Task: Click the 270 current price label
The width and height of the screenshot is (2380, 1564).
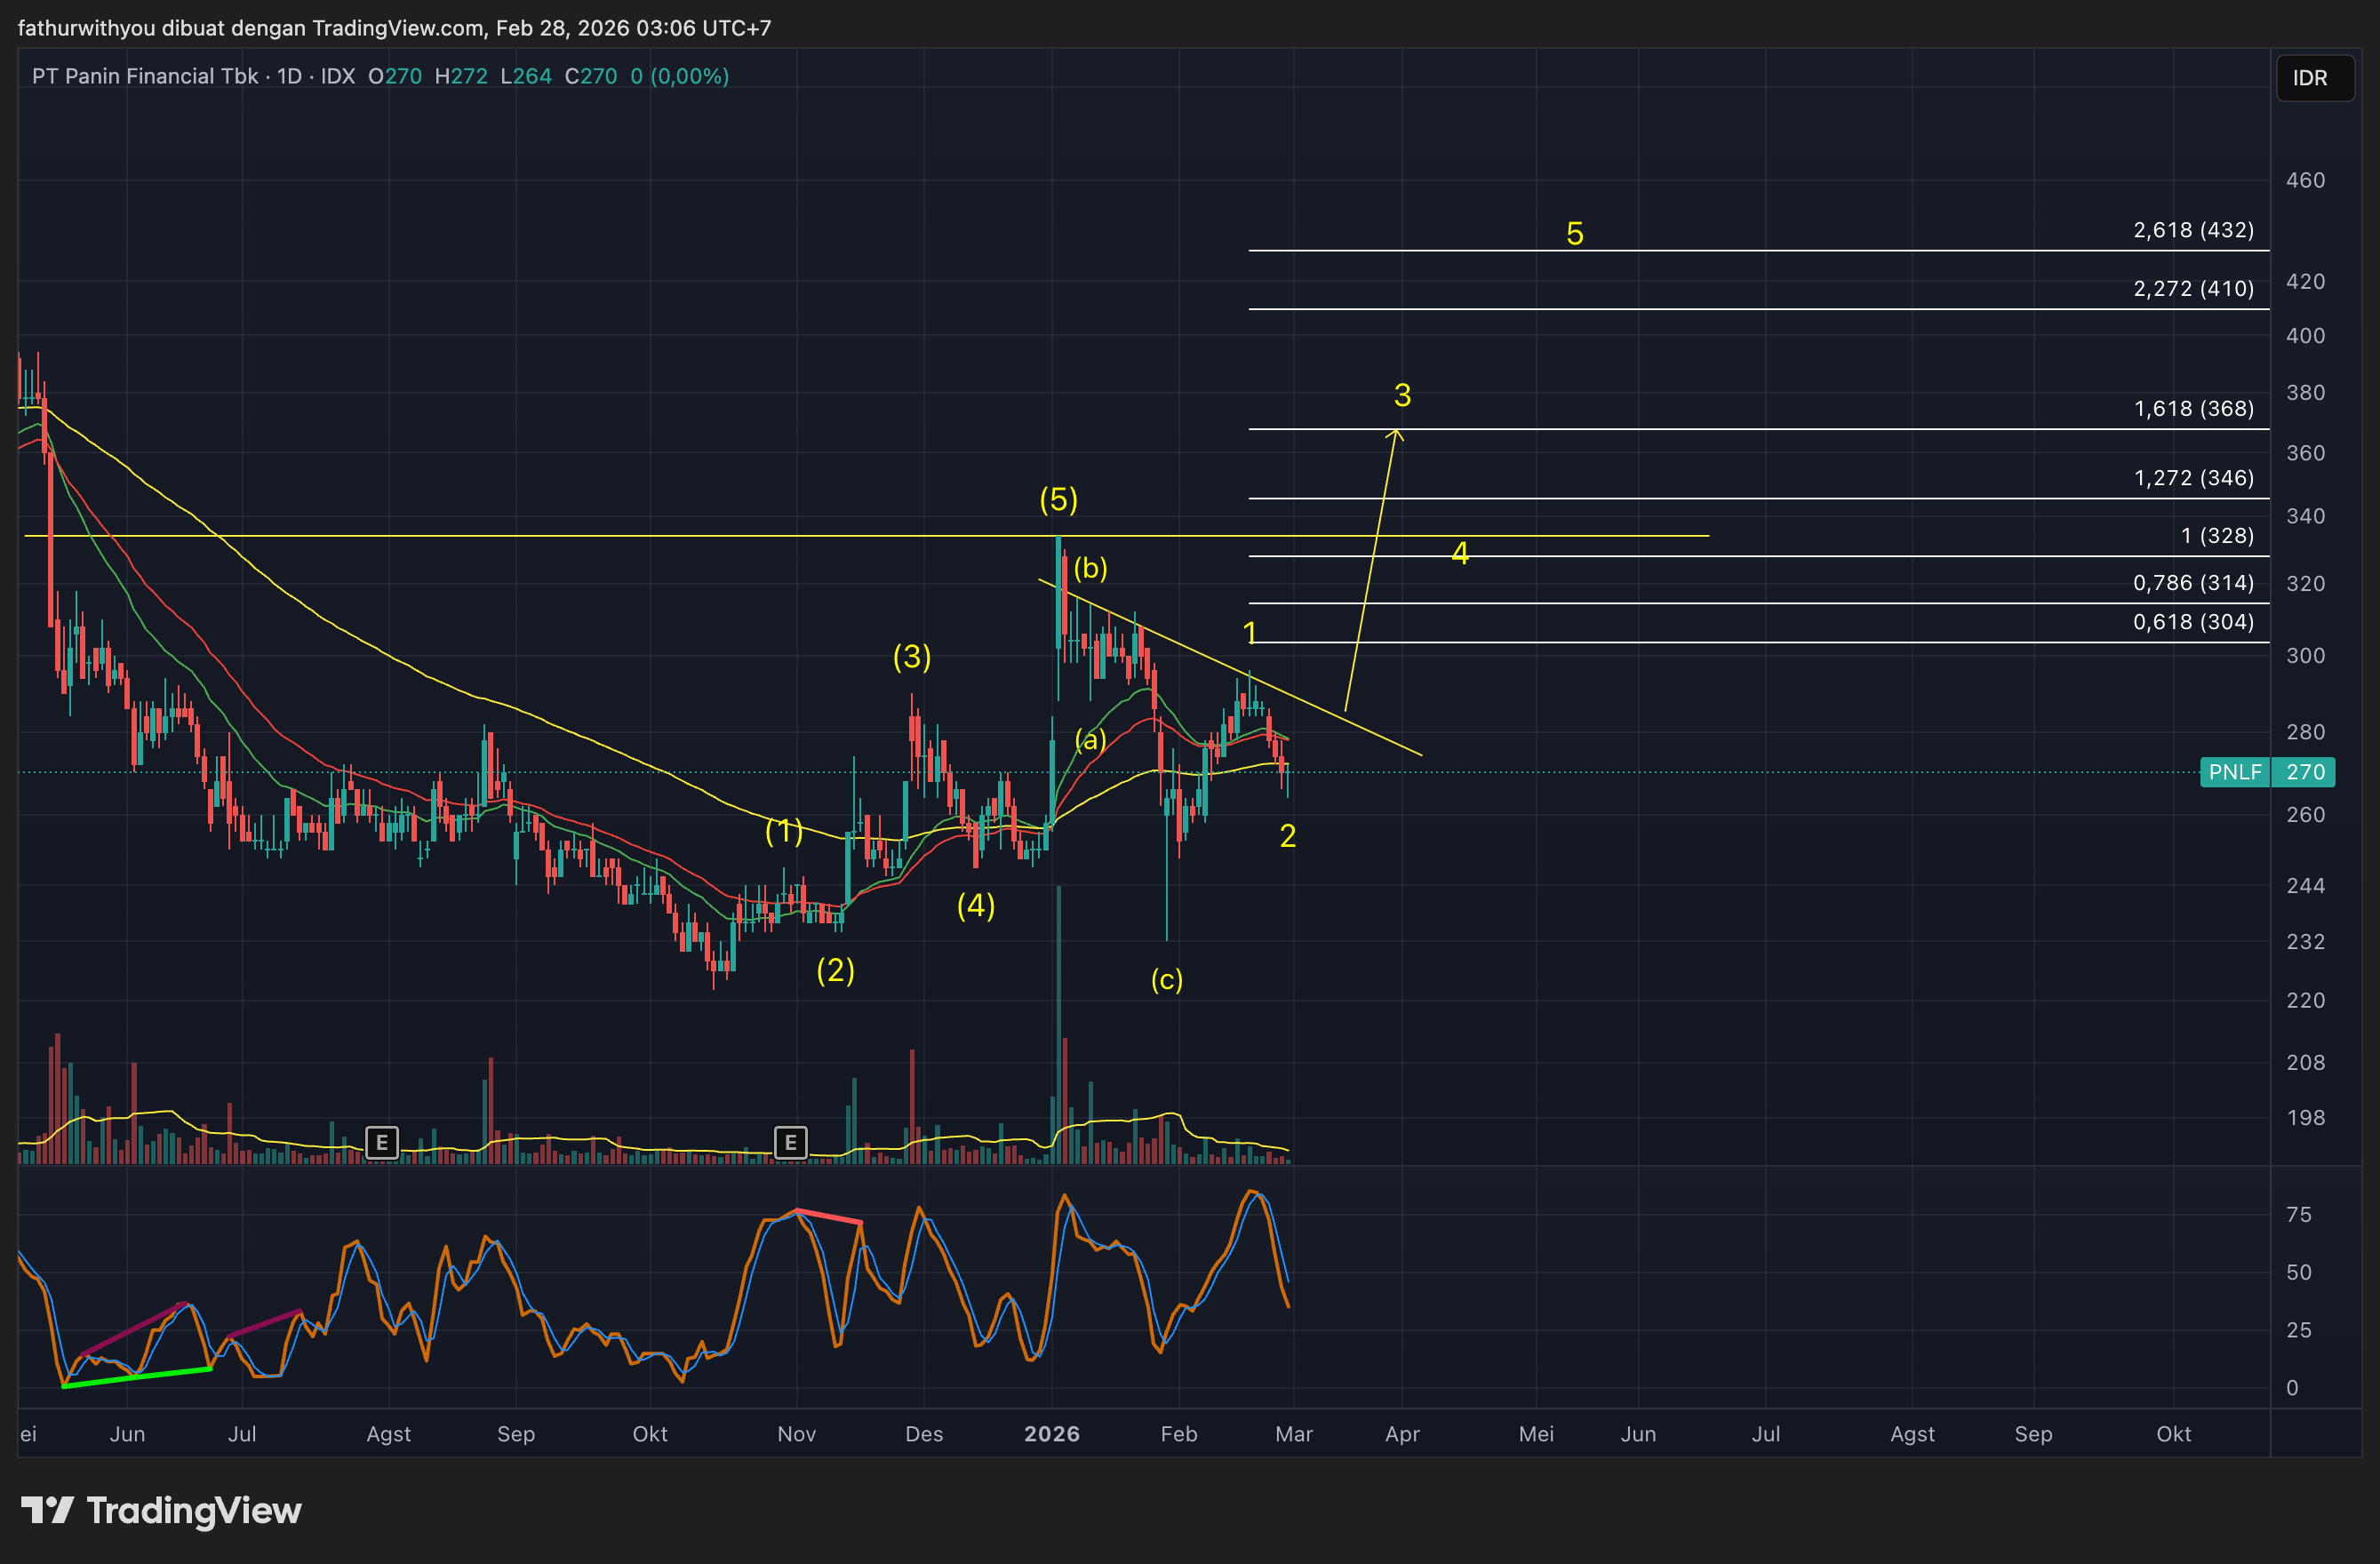Action: coord(2305,772)
